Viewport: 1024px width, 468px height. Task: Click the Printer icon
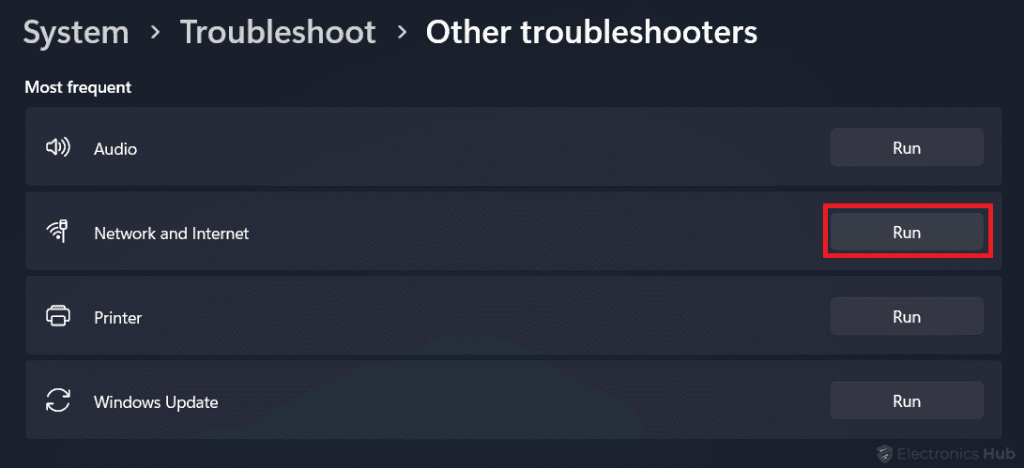pyautogui.click(x=58, y=317)
